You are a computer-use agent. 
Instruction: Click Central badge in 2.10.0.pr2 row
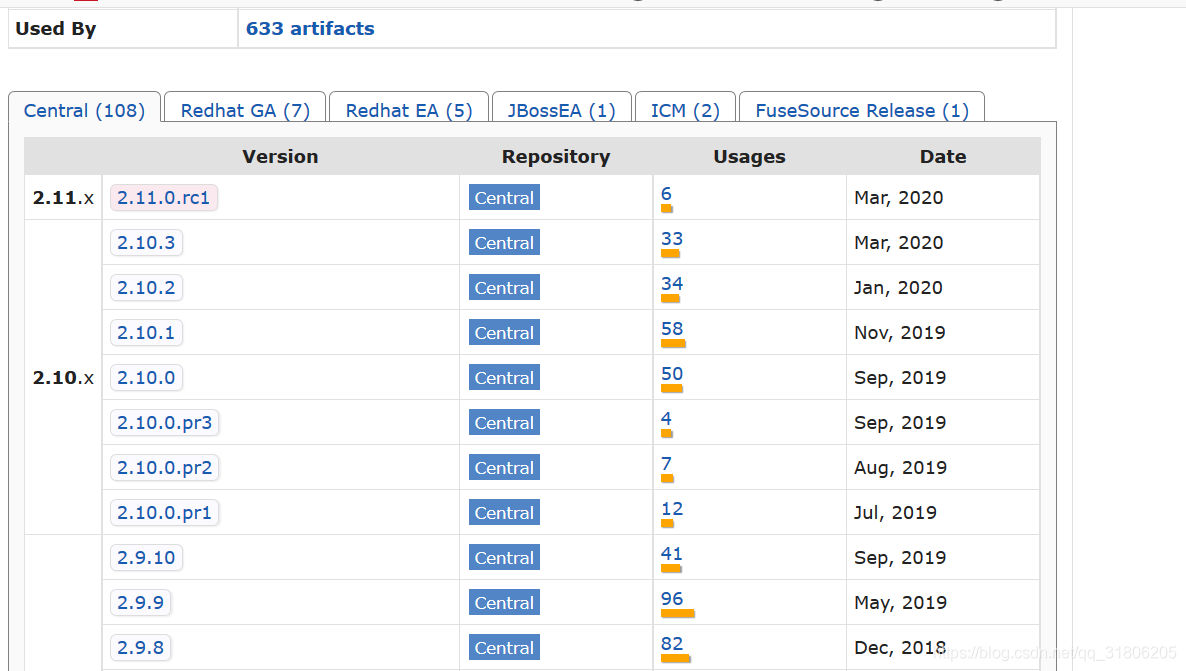tap(505, 468)
